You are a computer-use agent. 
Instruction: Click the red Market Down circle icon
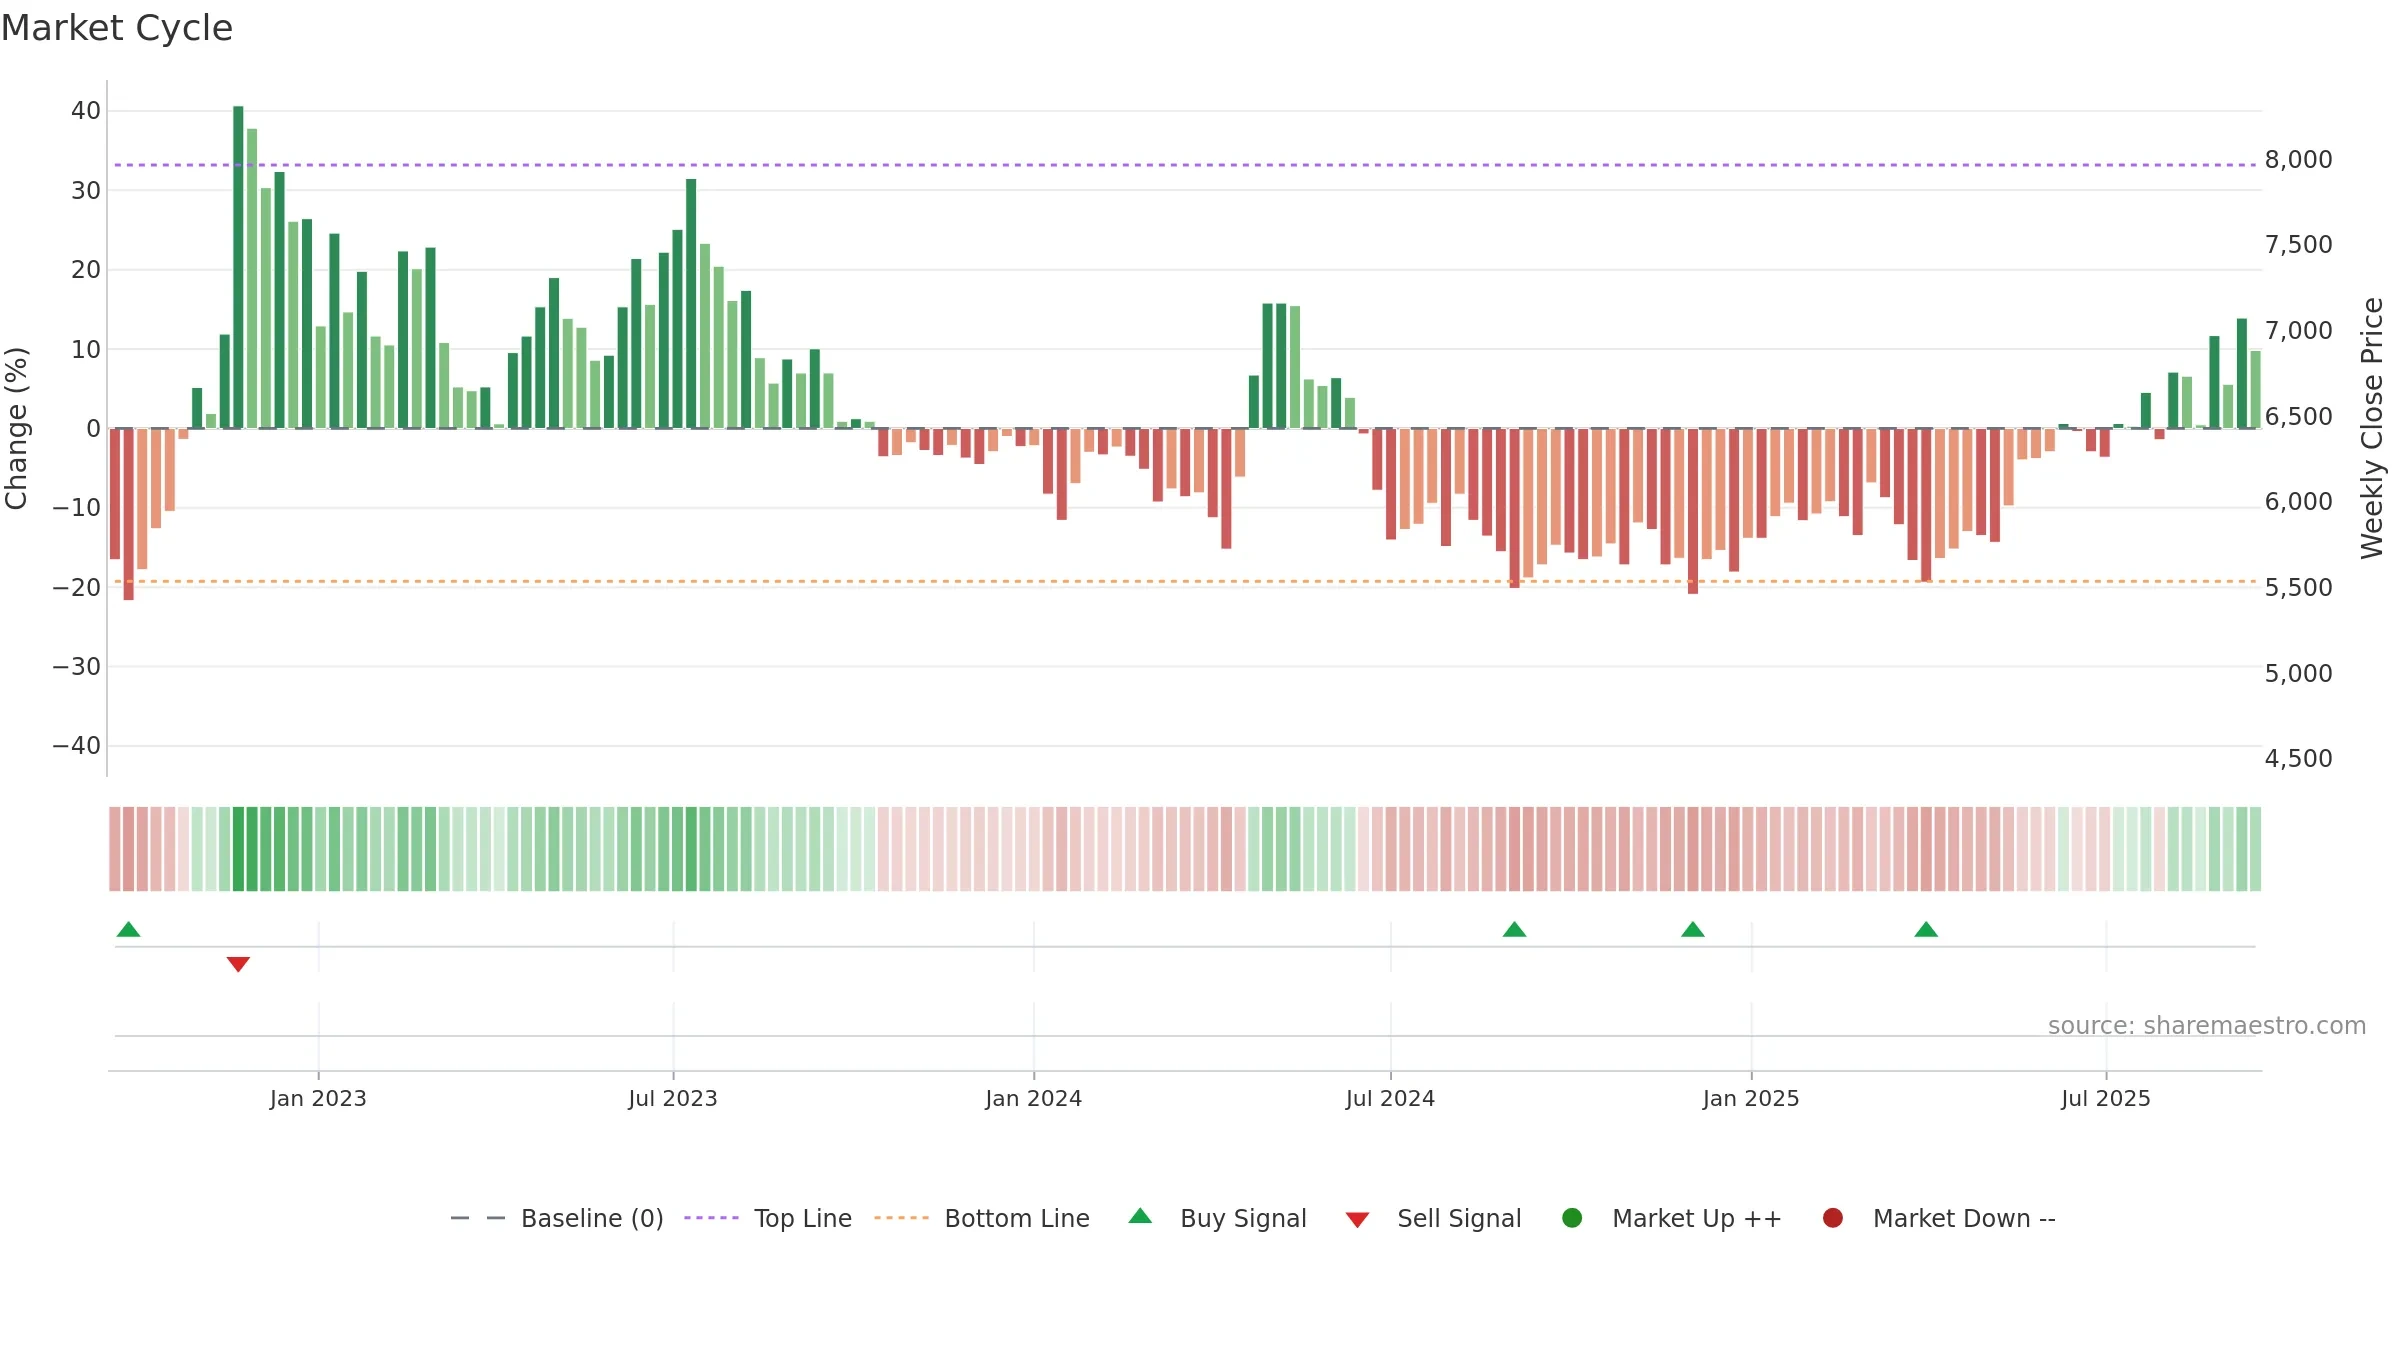(1833, 1218)
